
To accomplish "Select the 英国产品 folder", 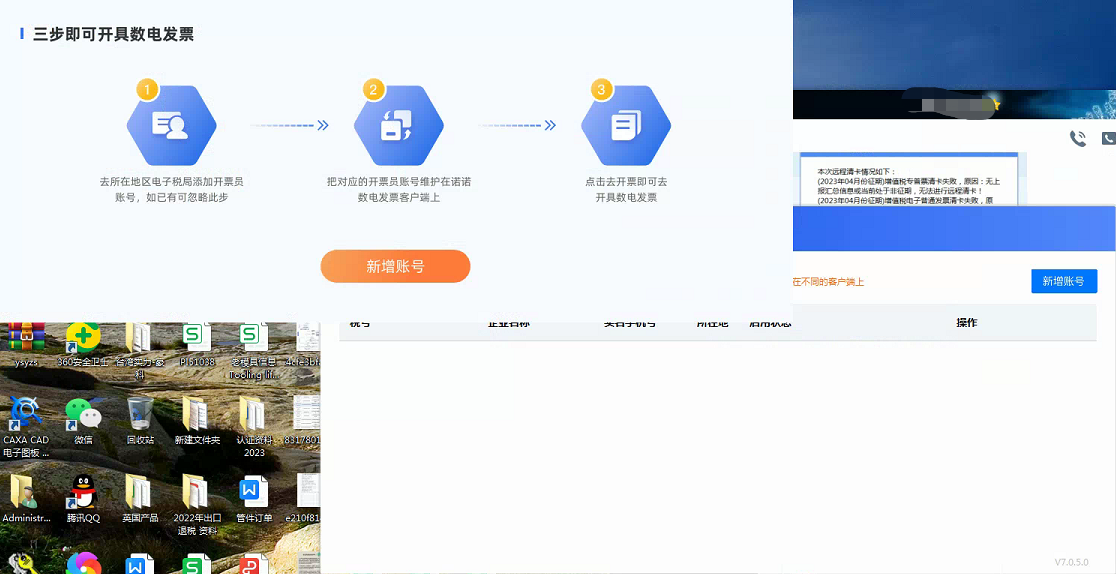I will 140,493.
